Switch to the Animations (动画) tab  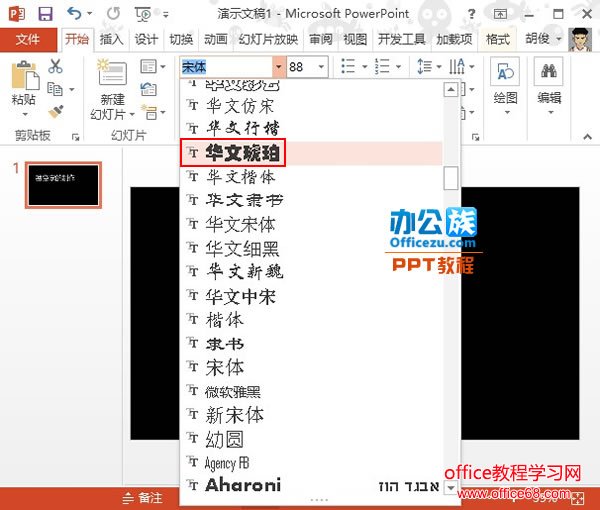215,39
